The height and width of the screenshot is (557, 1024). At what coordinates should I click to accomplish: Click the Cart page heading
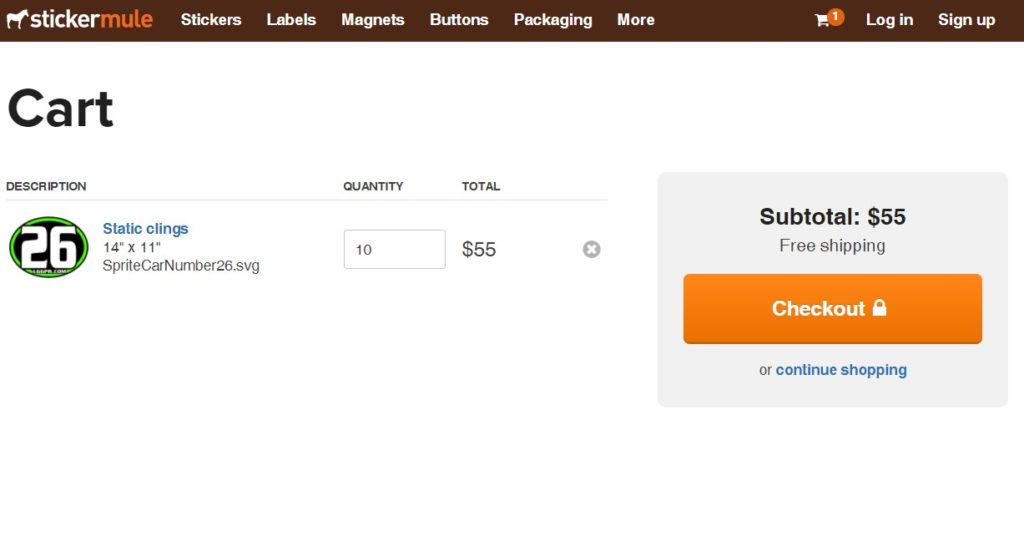click(60, 109)
